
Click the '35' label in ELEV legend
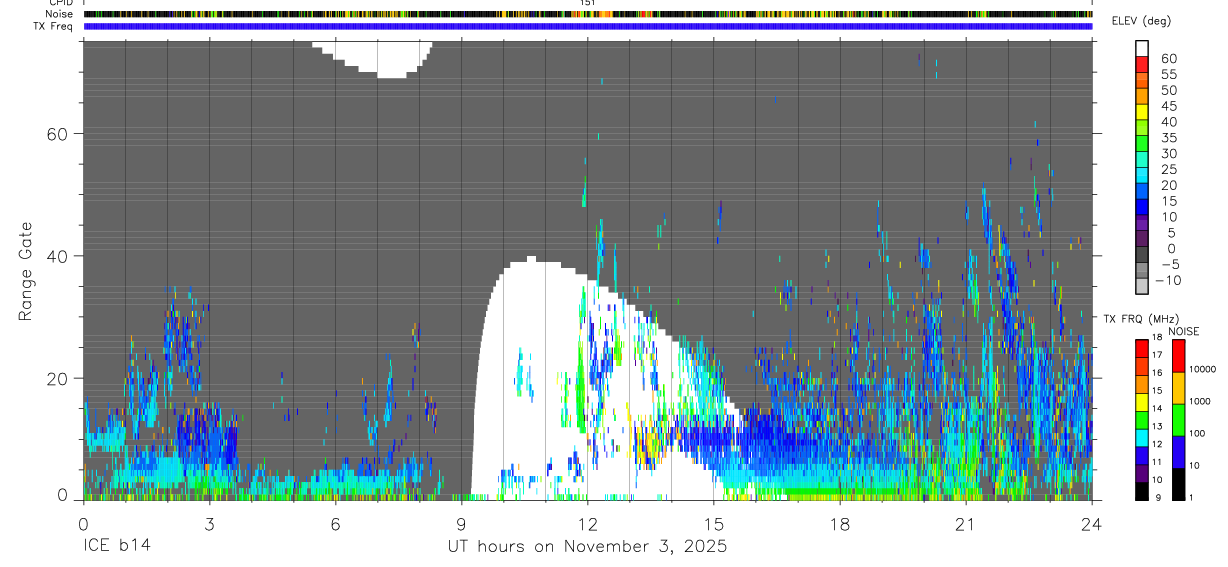tap(1169, 138)
